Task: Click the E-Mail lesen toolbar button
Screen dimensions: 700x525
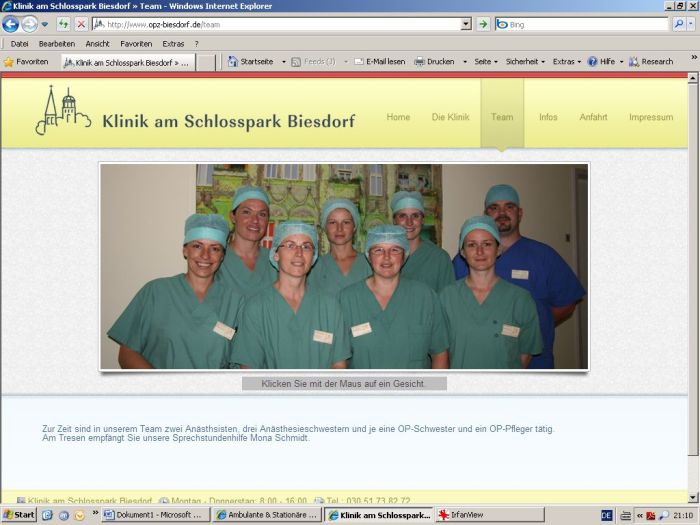Action: (x=380, y=62)
